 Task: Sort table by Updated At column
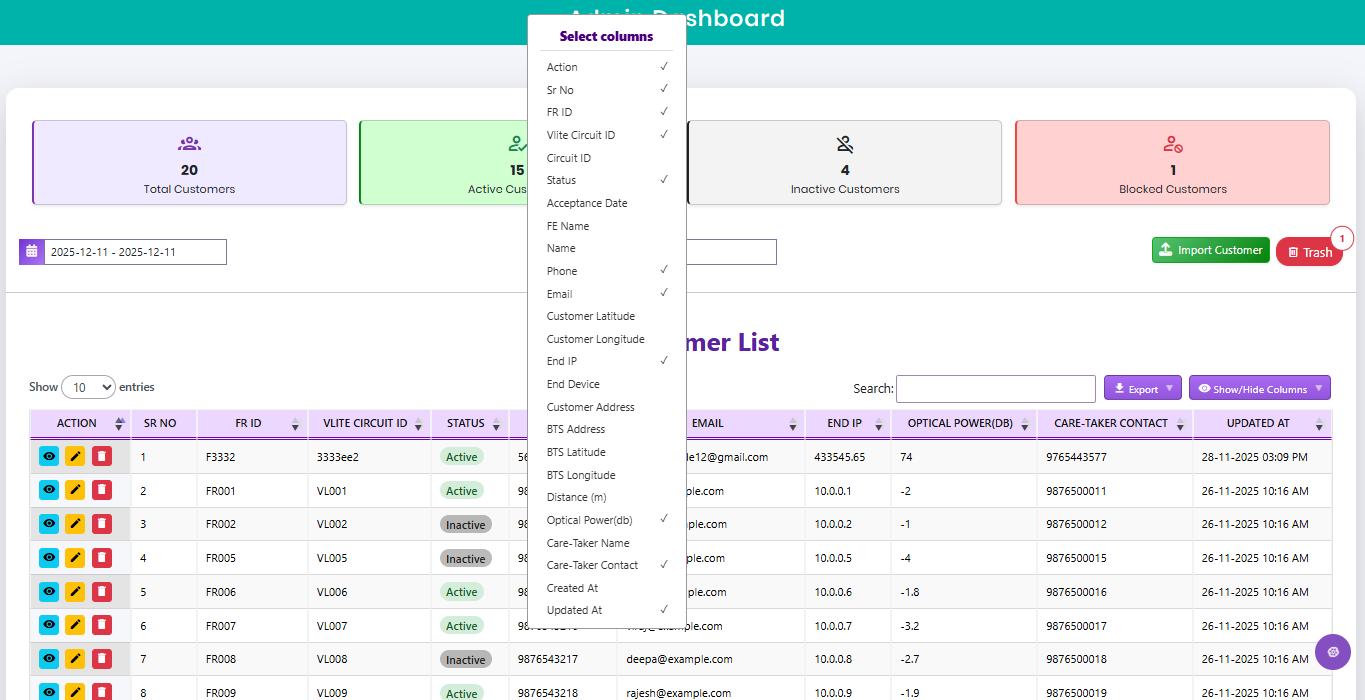tap(1262, 423)
